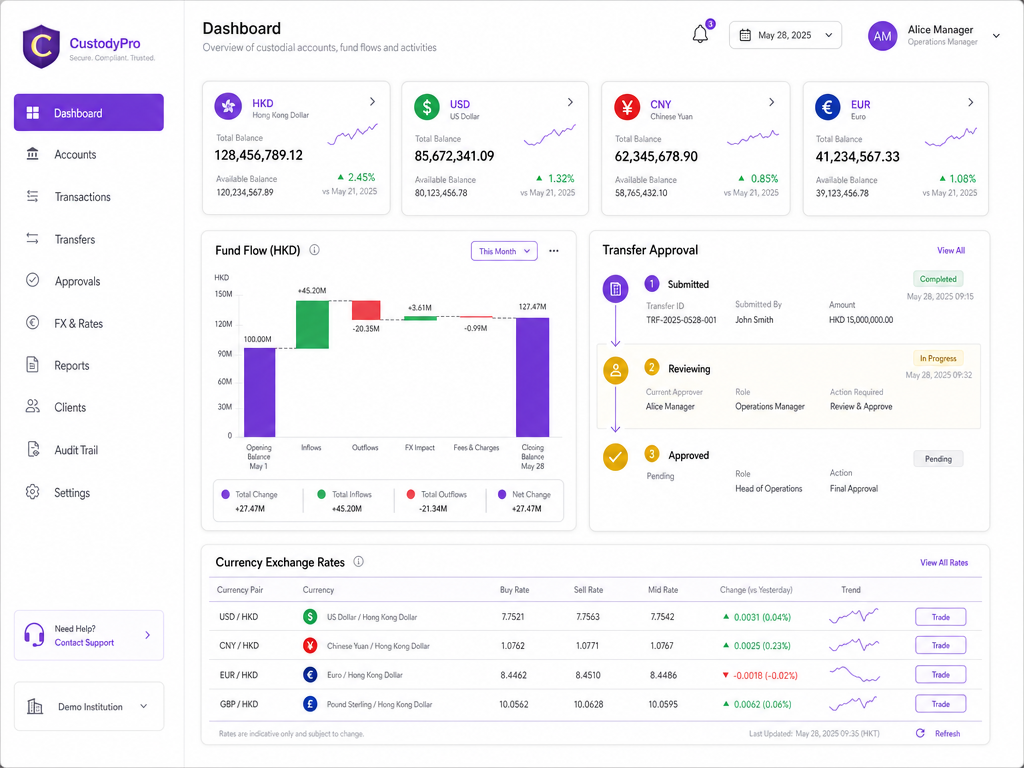The width and height of the screenshot is (1024, 768).
Task: Open the notifications bell
Action: pyautogui.click(x=700, y=34)
